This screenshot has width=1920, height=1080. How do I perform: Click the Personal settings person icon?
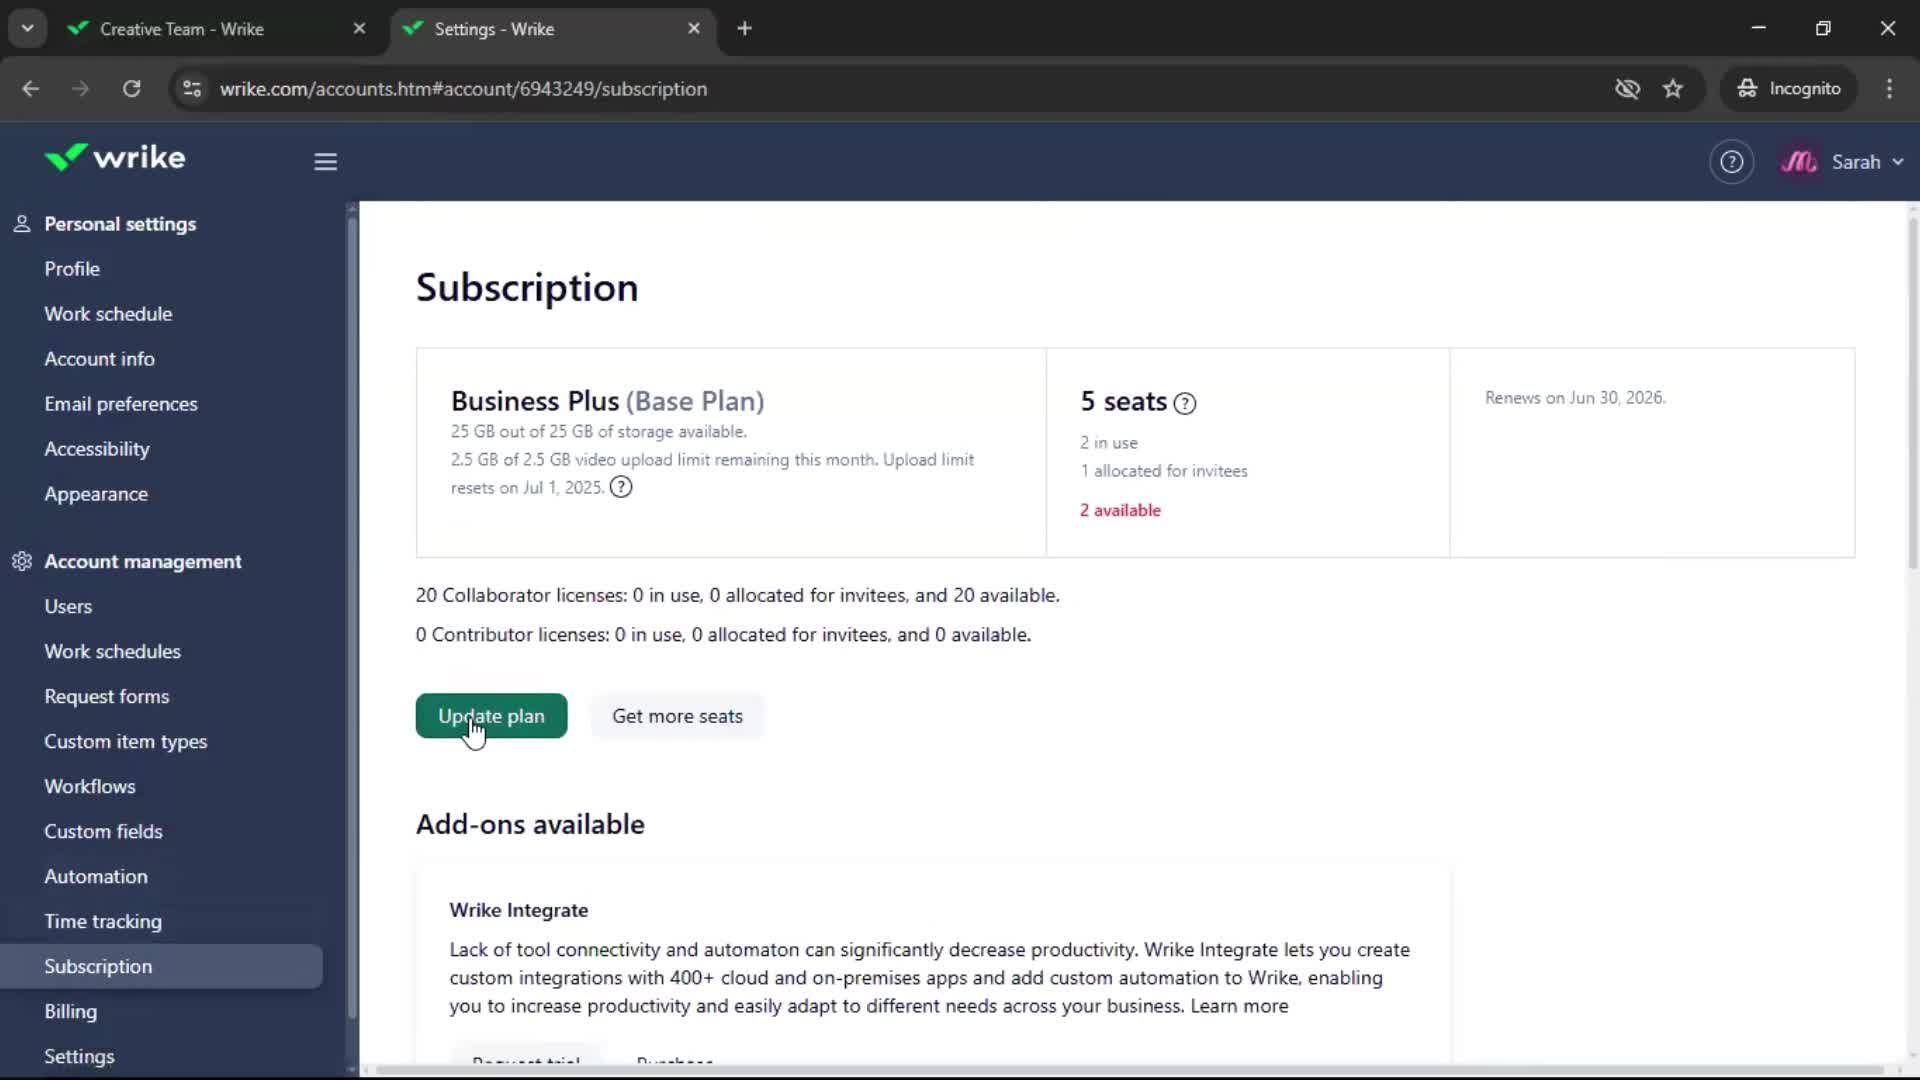click(22, 224)
